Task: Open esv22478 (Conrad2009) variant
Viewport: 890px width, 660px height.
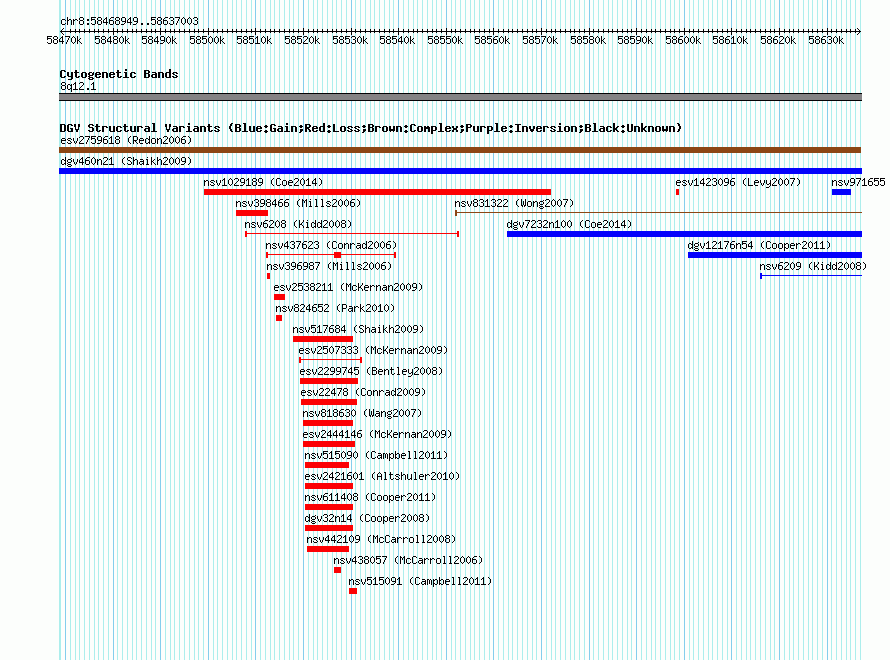Action: [363, 392]
